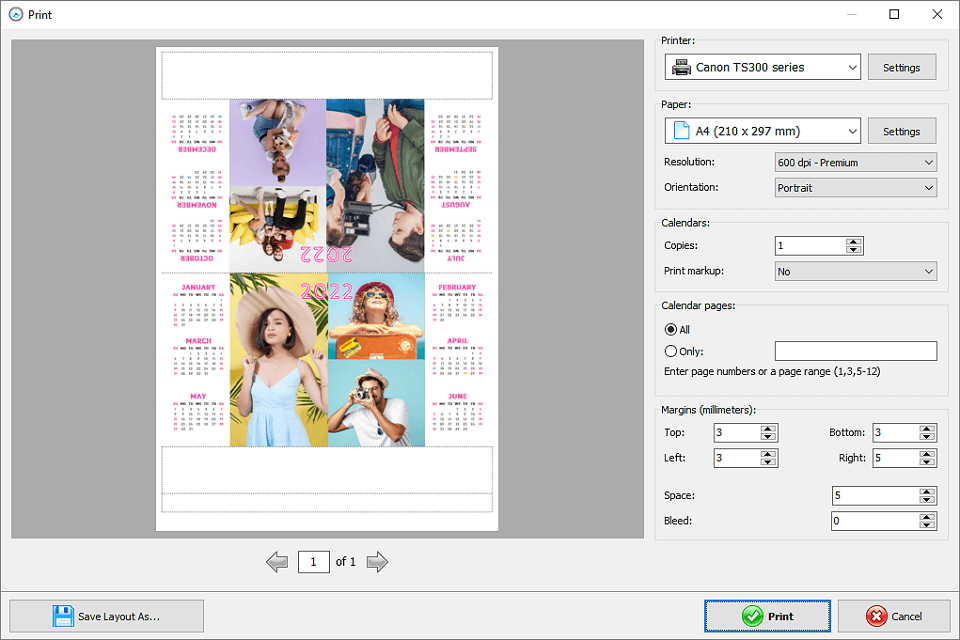Click Settings button next to Paper
960x640 pixels.
coord(902,131)
